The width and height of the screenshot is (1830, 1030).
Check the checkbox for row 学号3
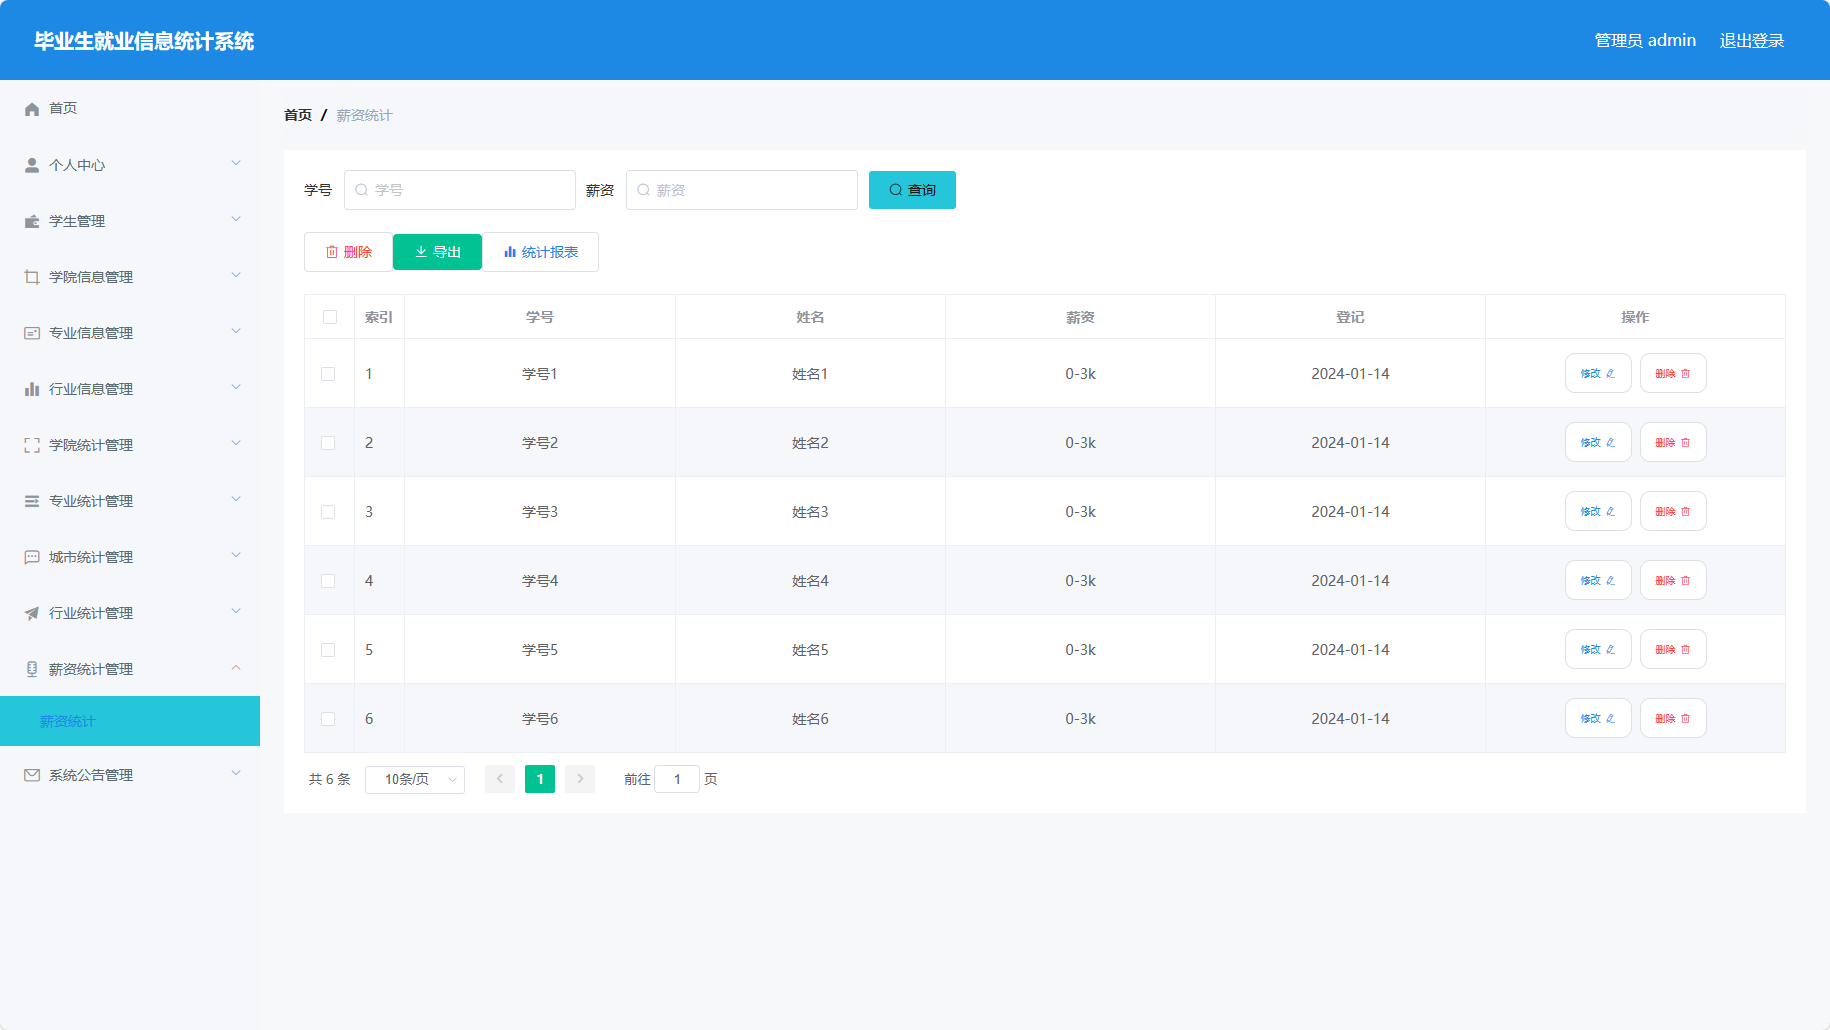[328, 512]
